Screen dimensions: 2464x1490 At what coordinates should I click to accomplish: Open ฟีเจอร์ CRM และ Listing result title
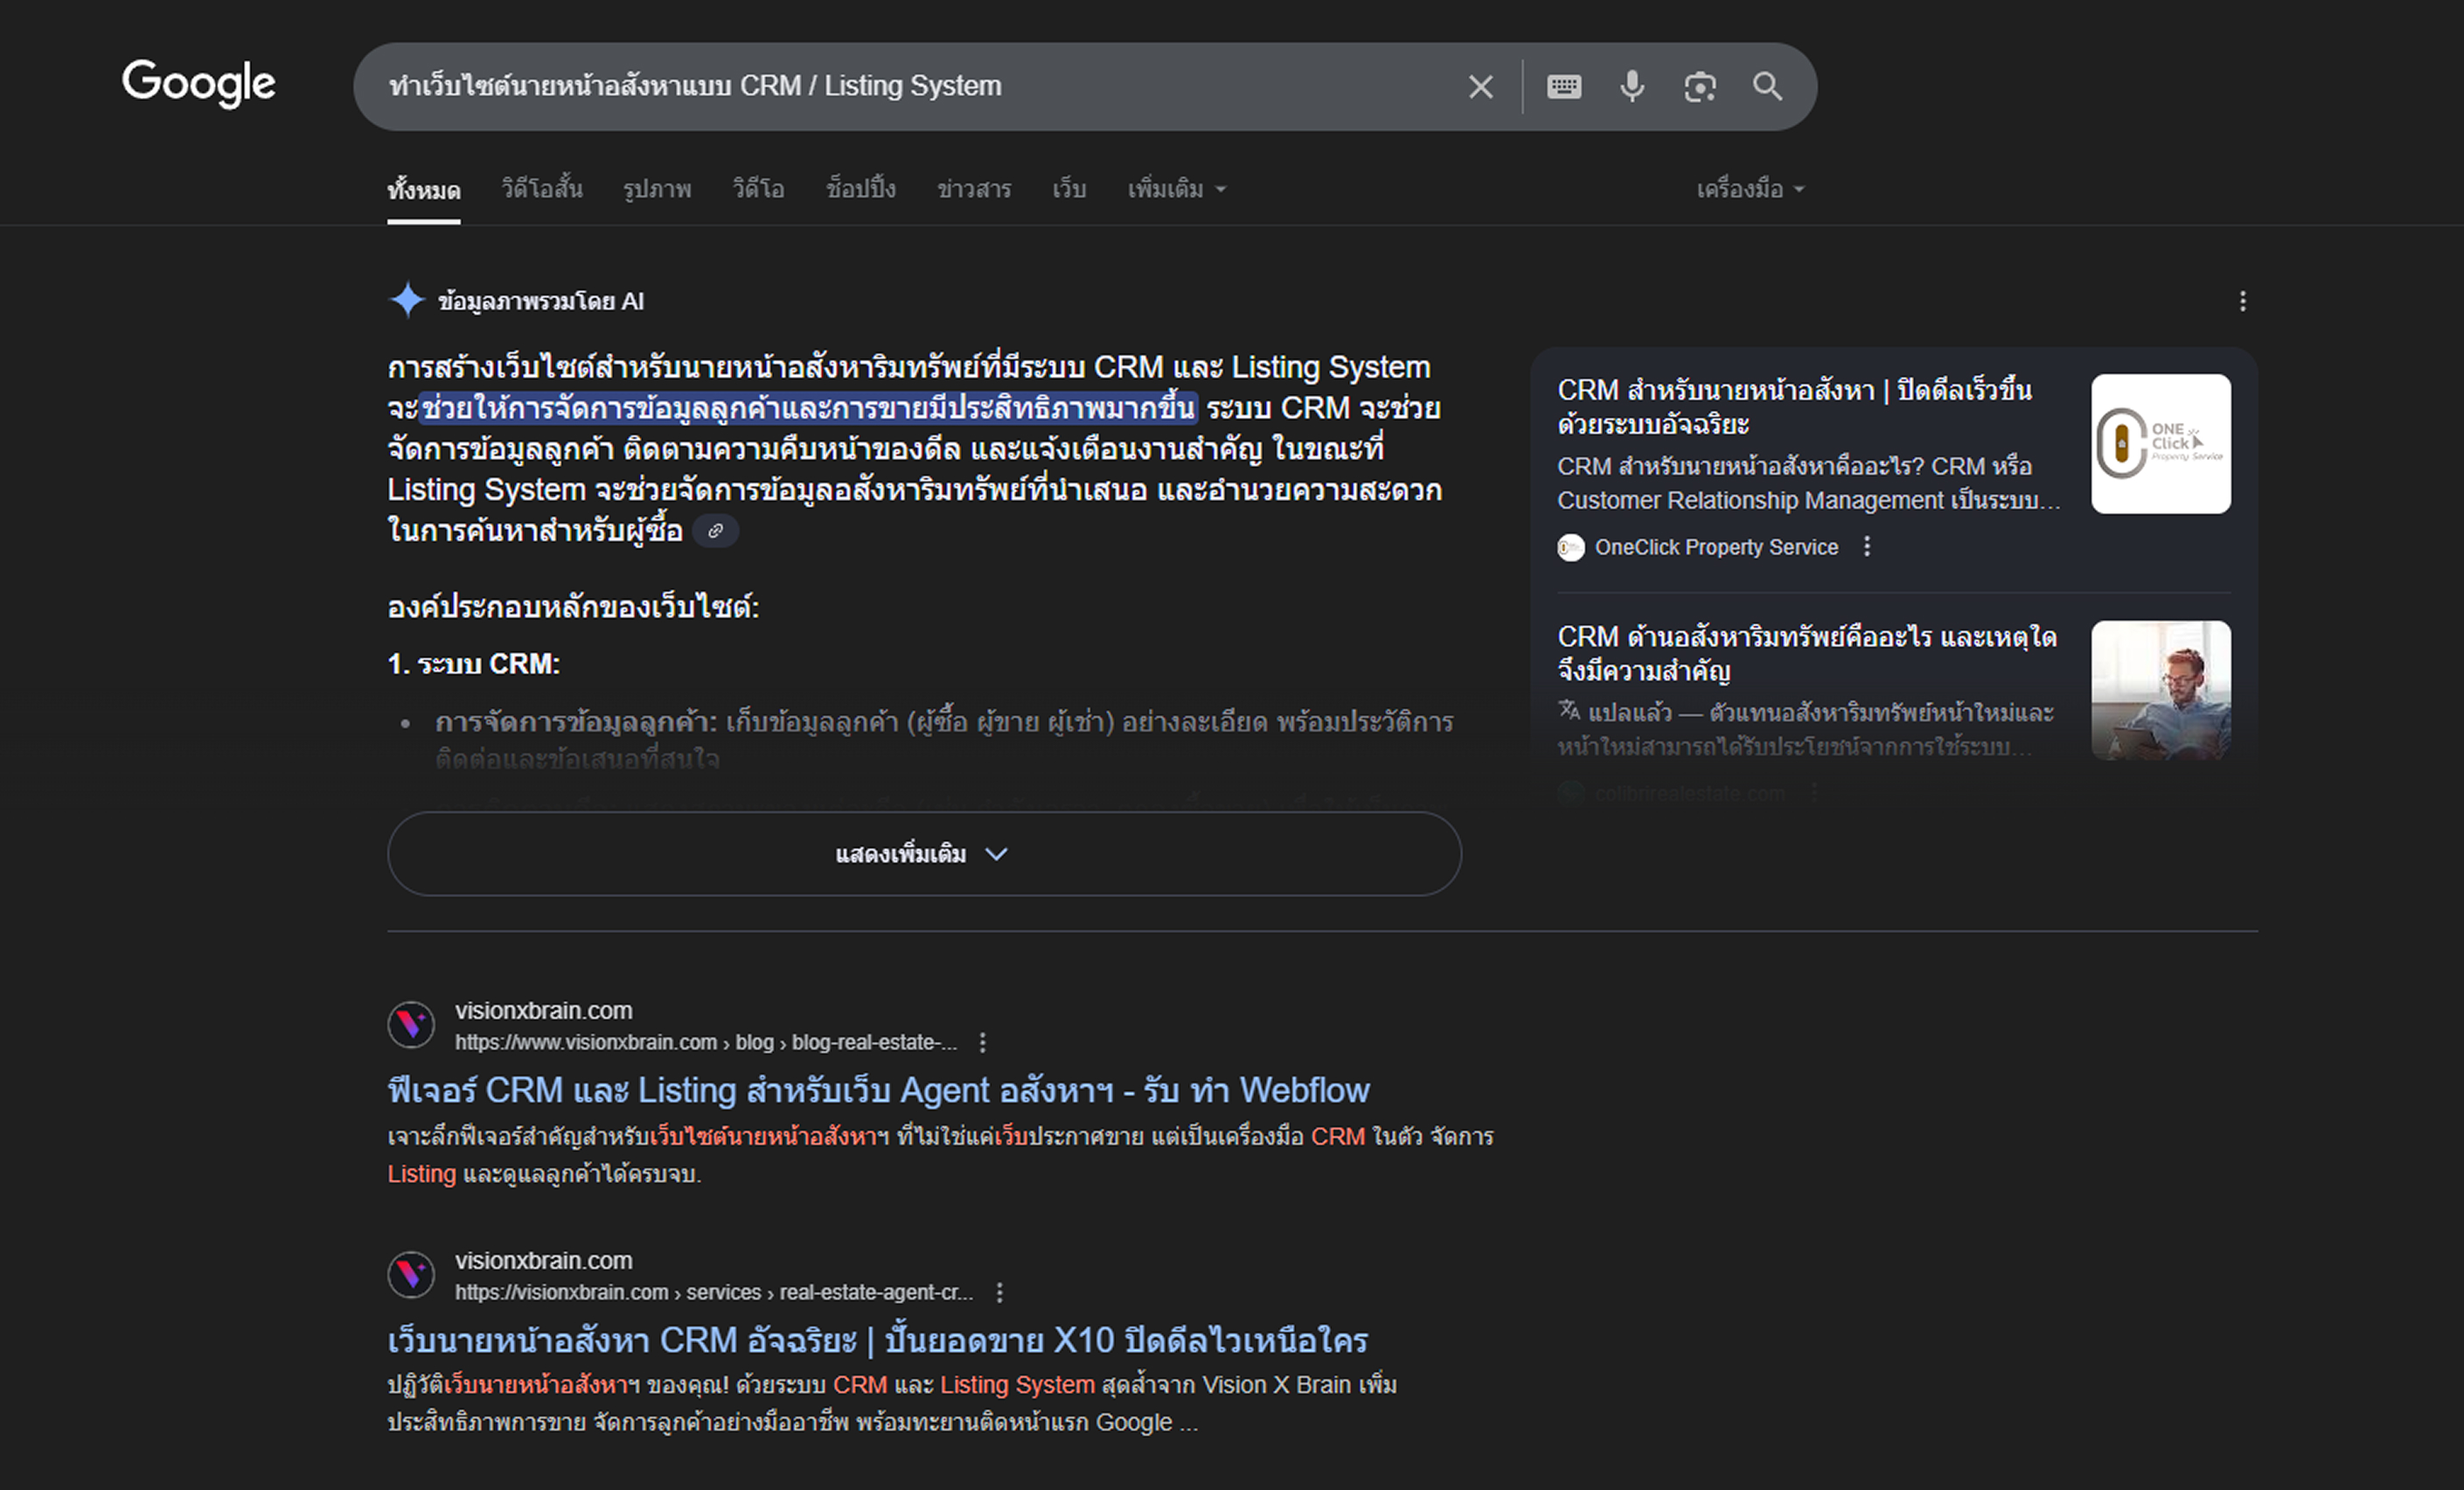pos(878,1090)
